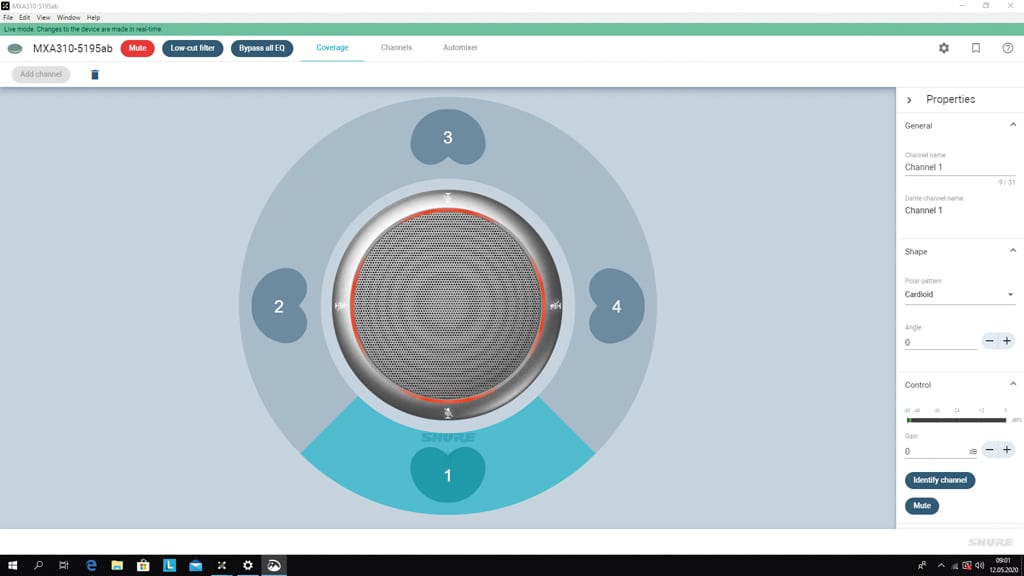1024x576 pixels.
Task: Increase the Angle value with plus
Action: 1007,341
